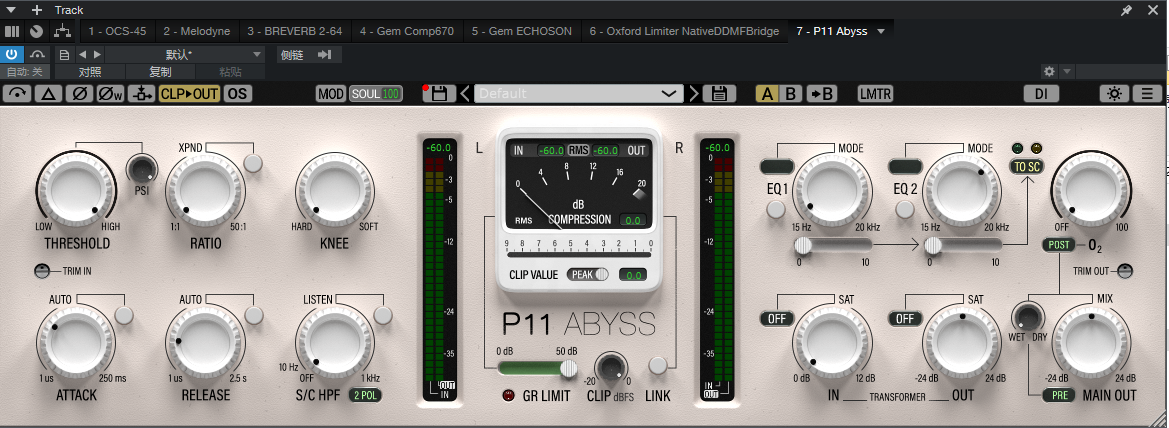This screenshot has height=428, width=1169.
Task: Select the next preset with right chevron
Action: point(694,93)
